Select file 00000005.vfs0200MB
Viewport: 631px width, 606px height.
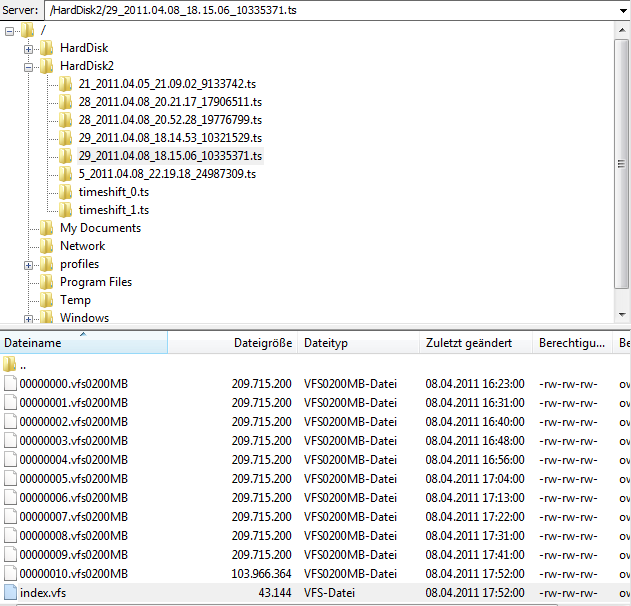pyautogui.click(x=74, y=479)
